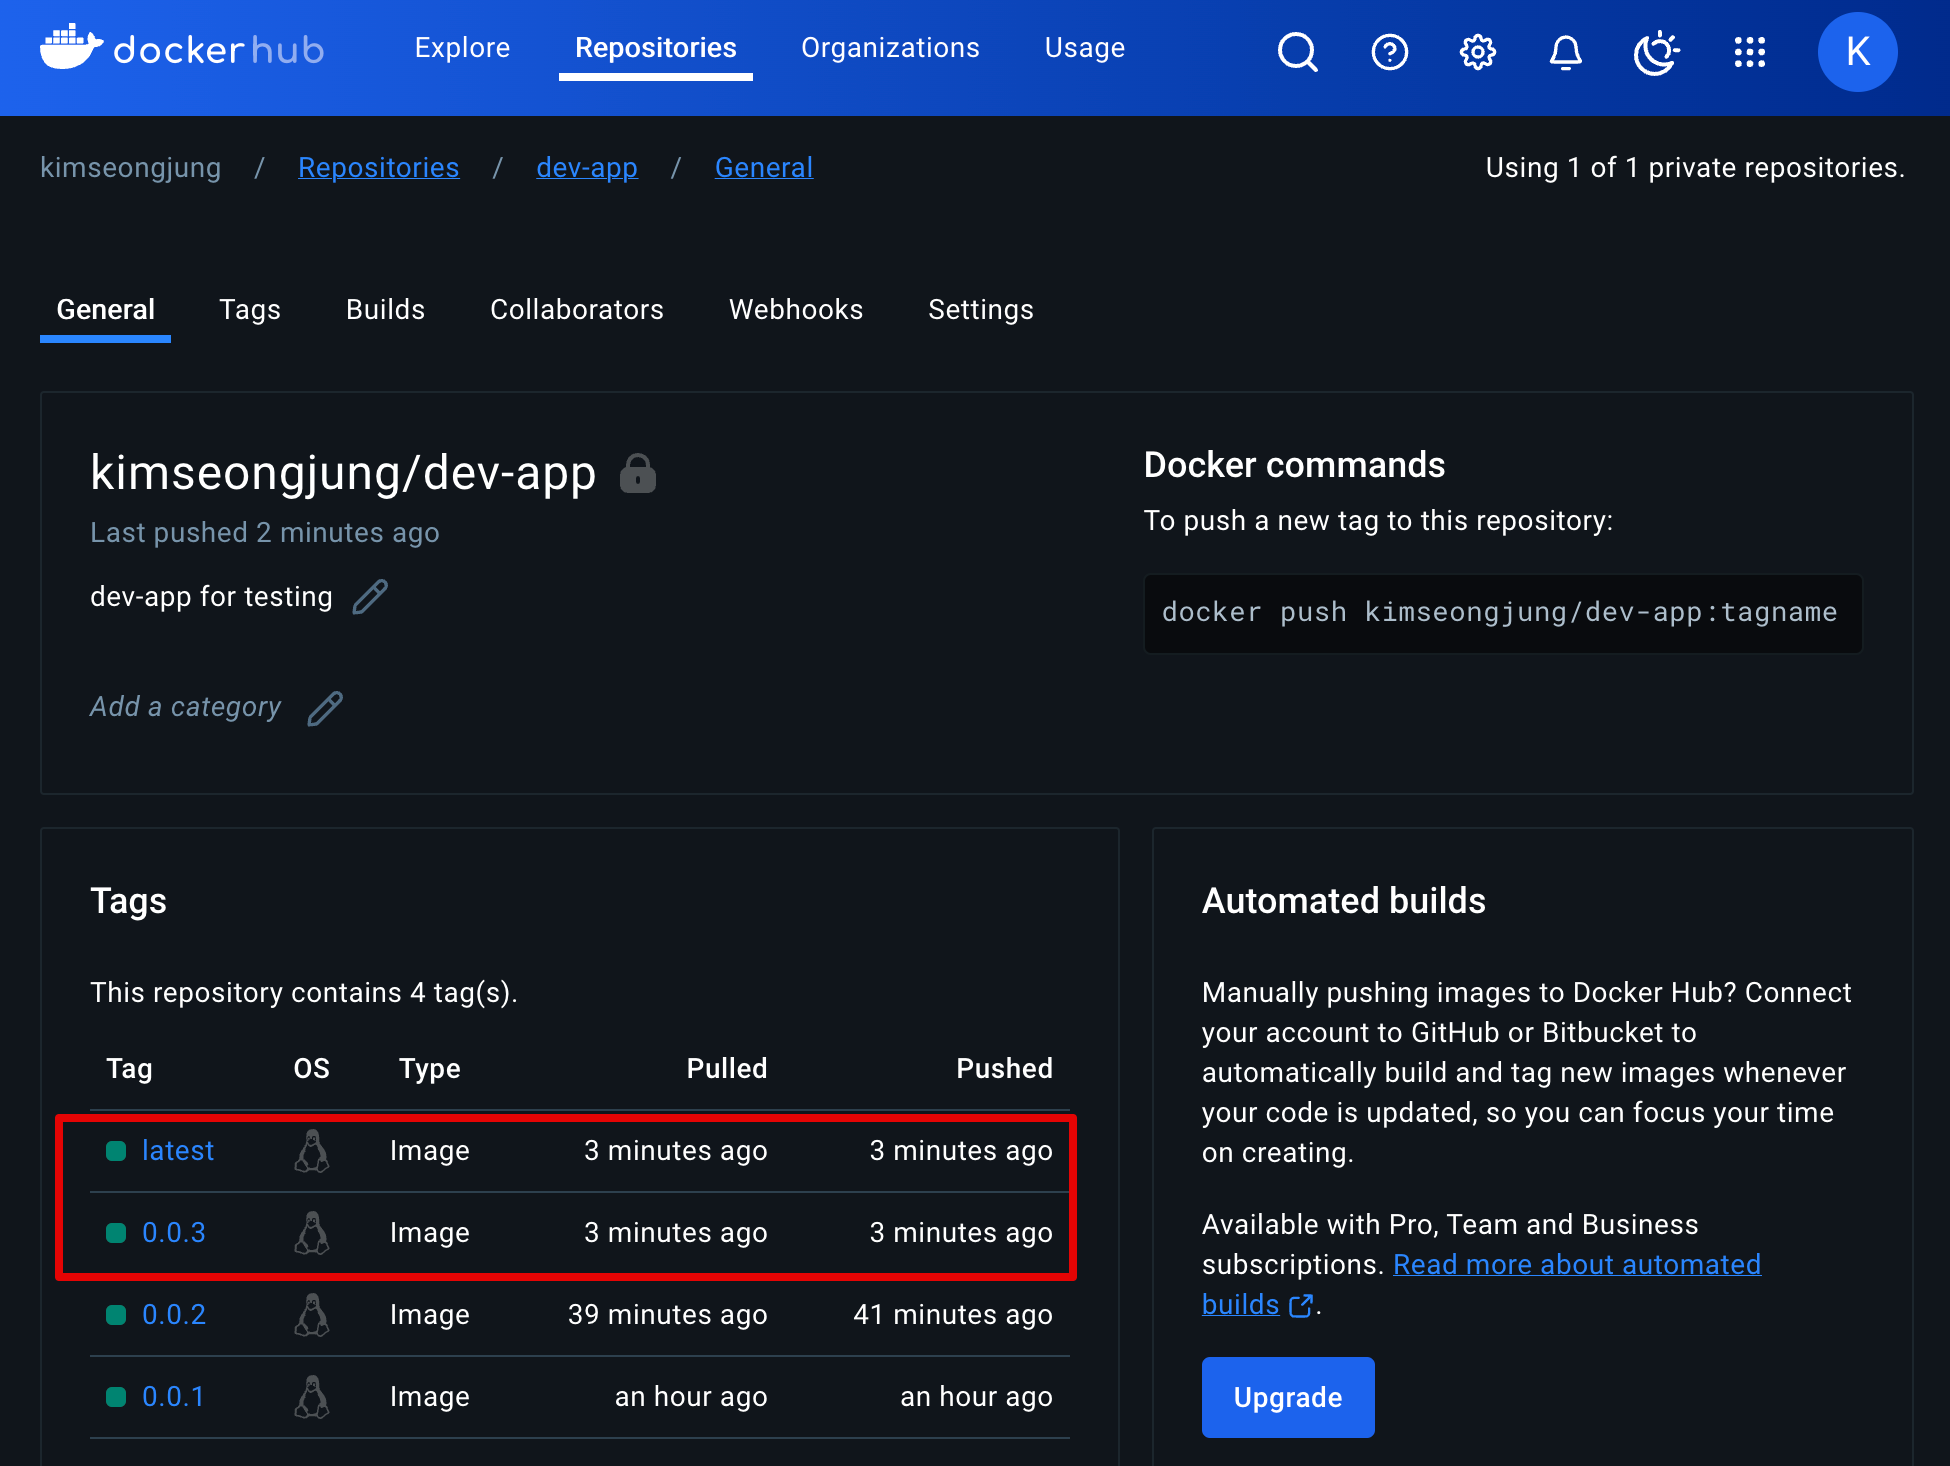The height and width of the screenshot is (1466, 1950).
Task: Click the General breadcrumb link
Action: point(764,168)
